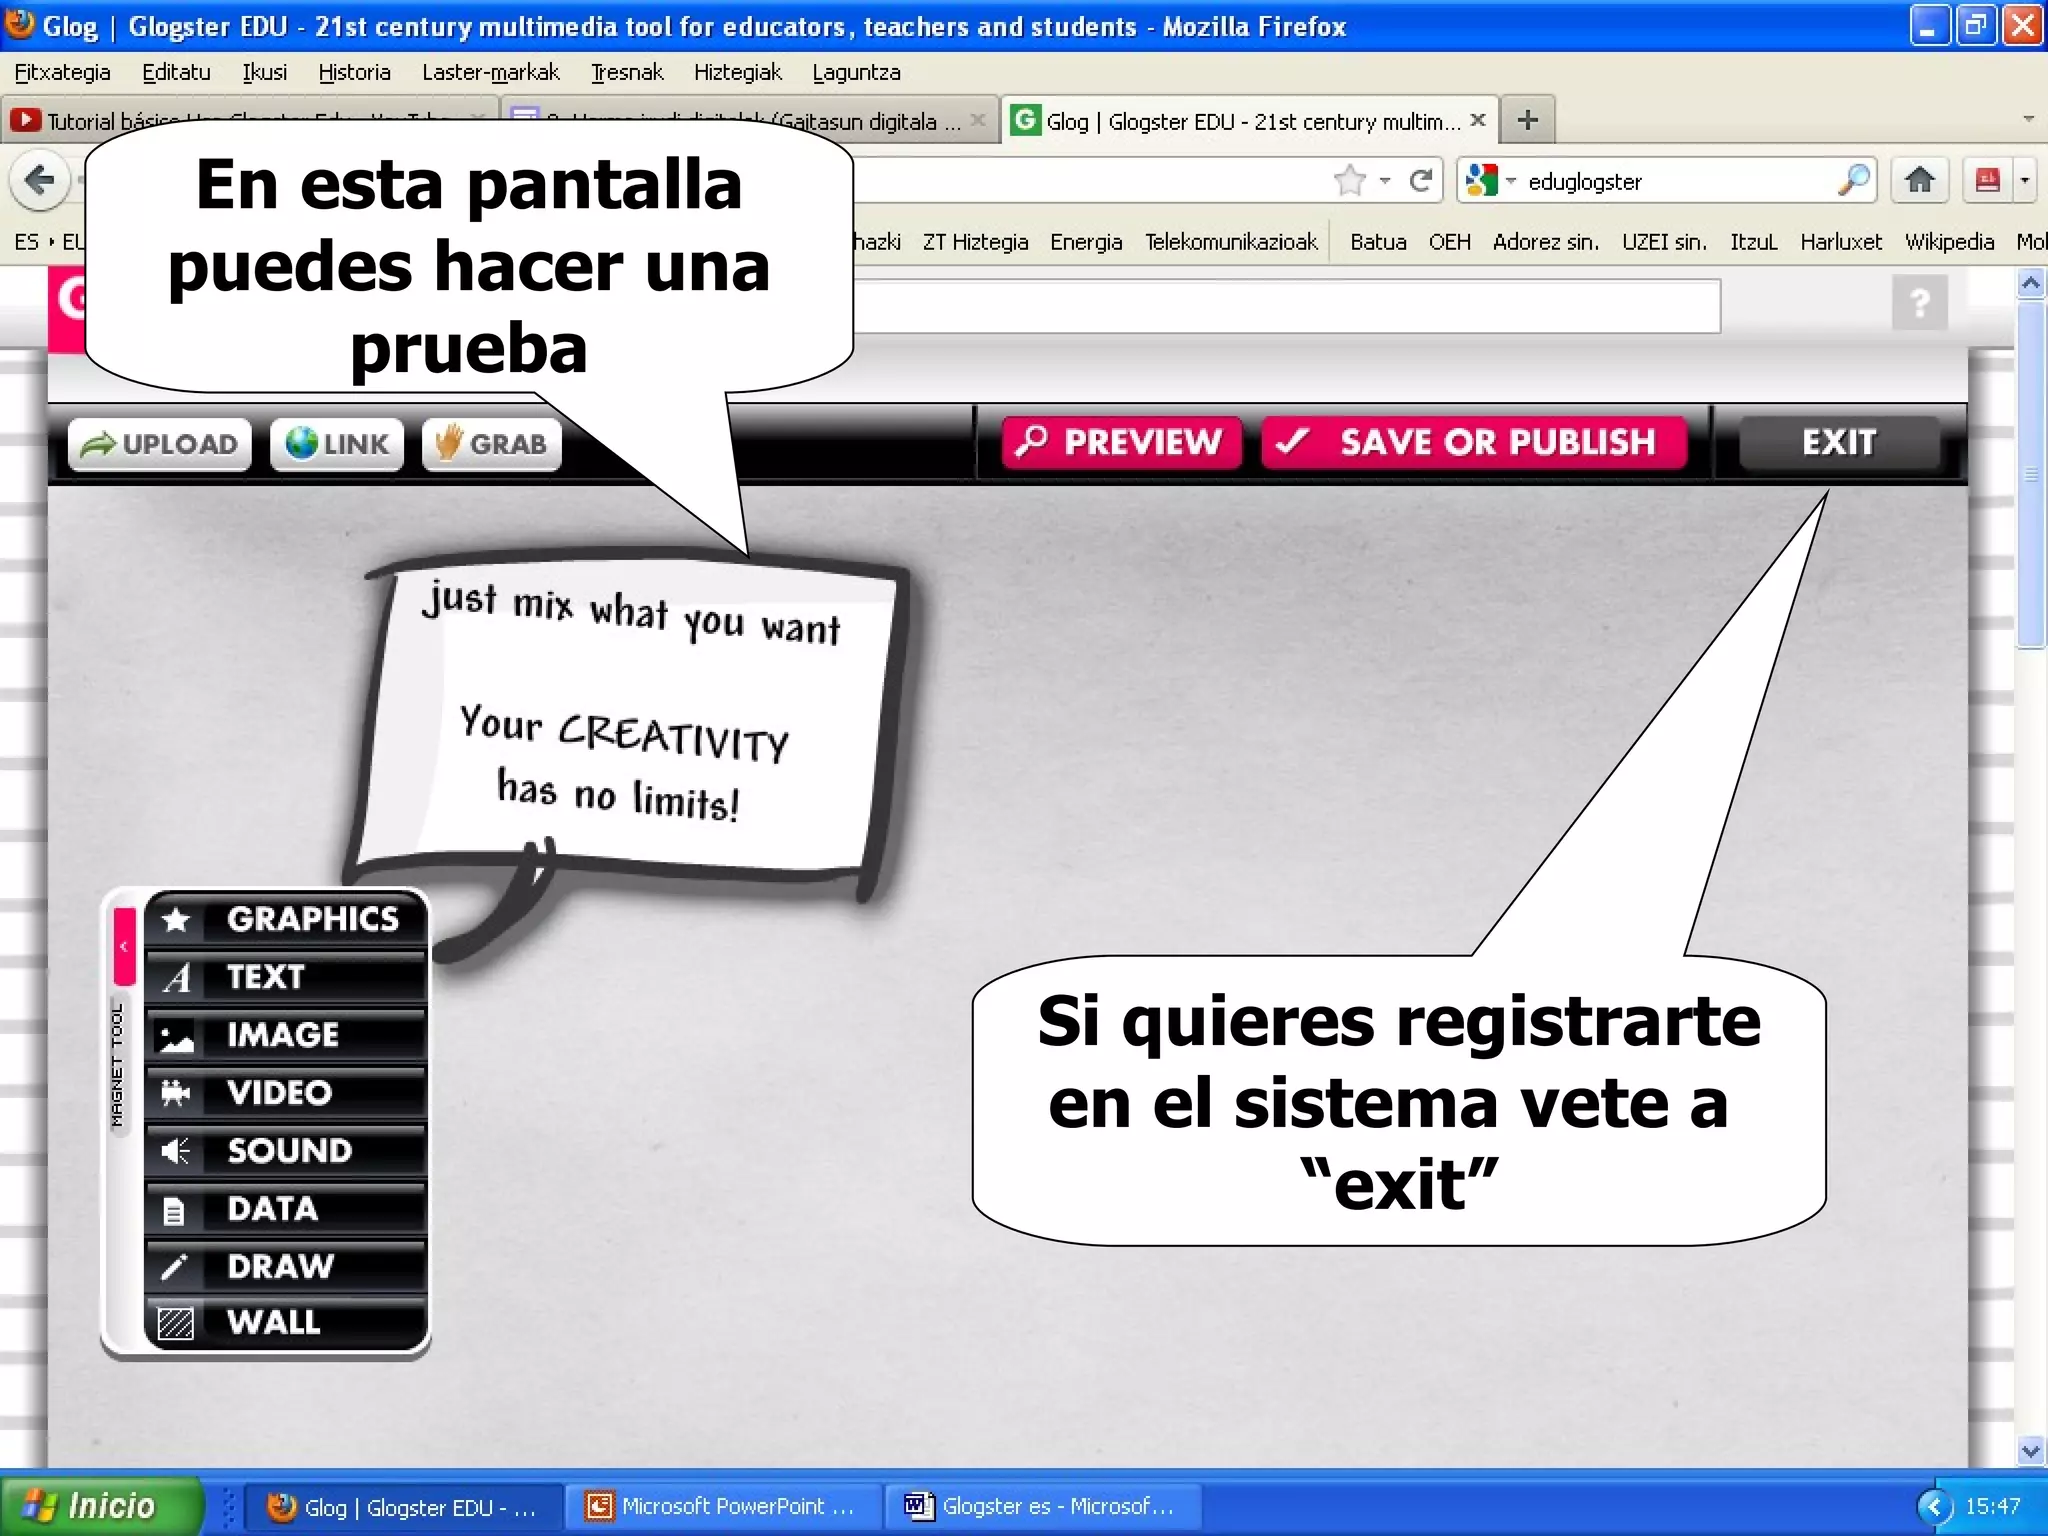Screen dimensions: 2048x1536
Task: Click the Grab button with hand icon
Action: click(492, 444)
